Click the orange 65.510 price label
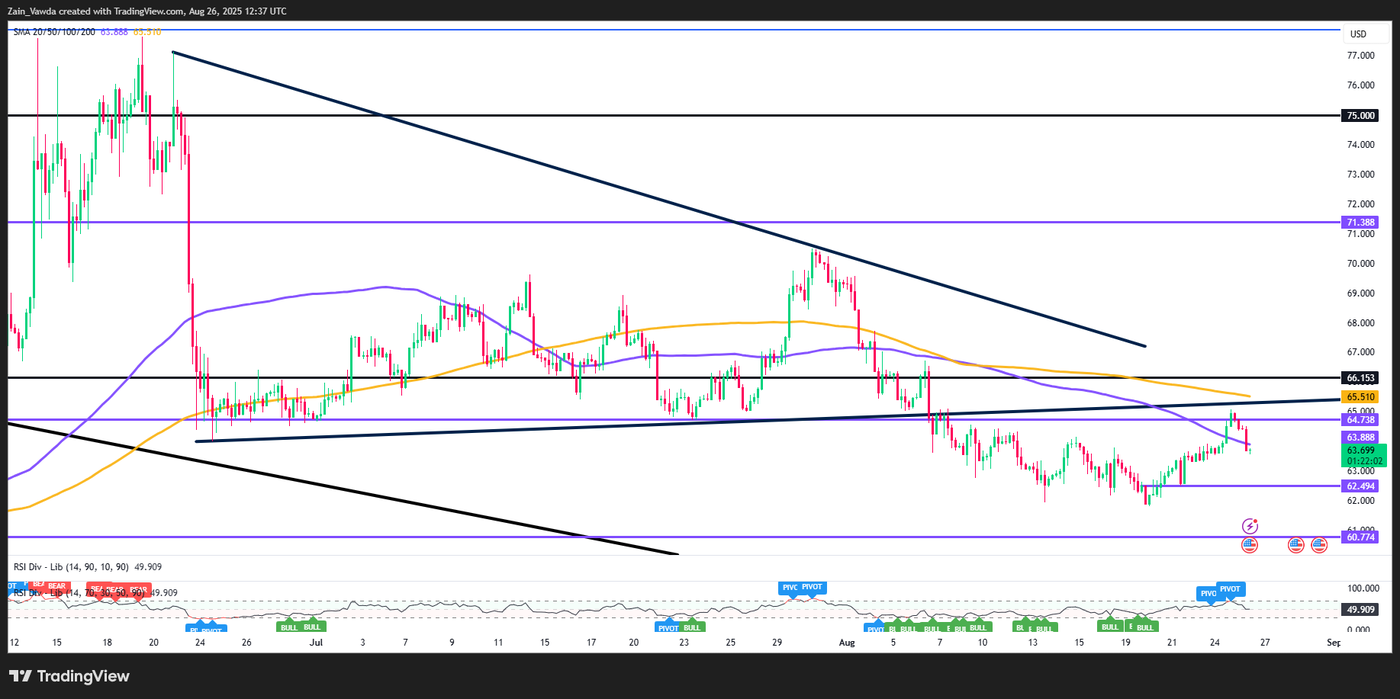1400x699 pixels. [x=1360, y=397]
